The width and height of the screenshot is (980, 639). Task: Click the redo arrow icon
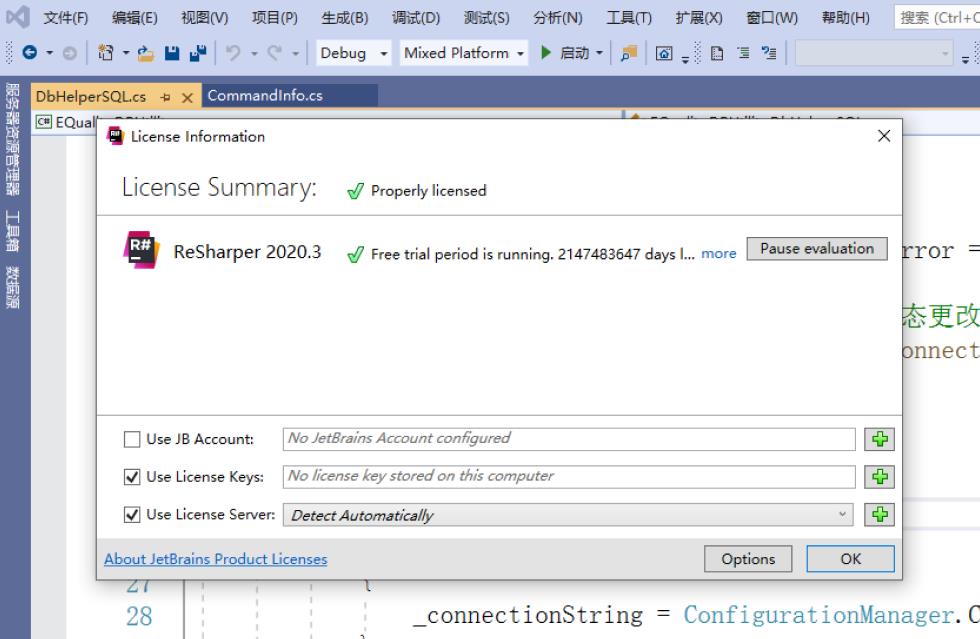click(274, 53)
